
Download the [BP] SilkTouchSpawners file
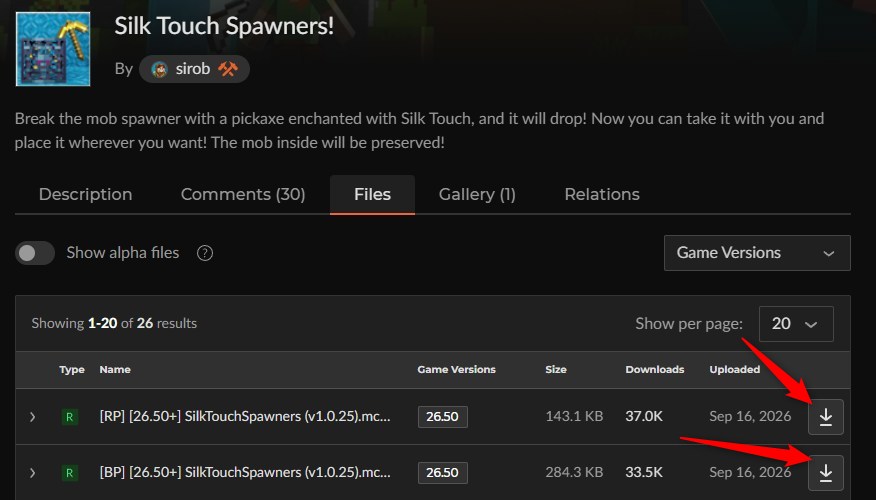tap(826, 473)
